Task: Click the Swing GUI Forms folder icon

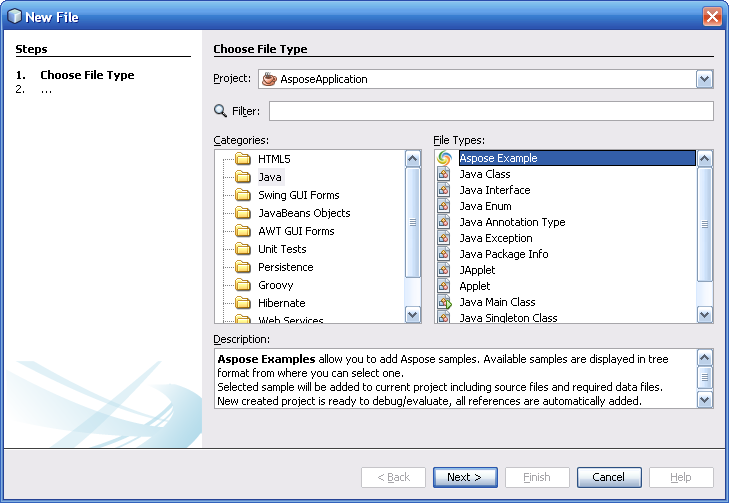Action: [x=243, y=195]
